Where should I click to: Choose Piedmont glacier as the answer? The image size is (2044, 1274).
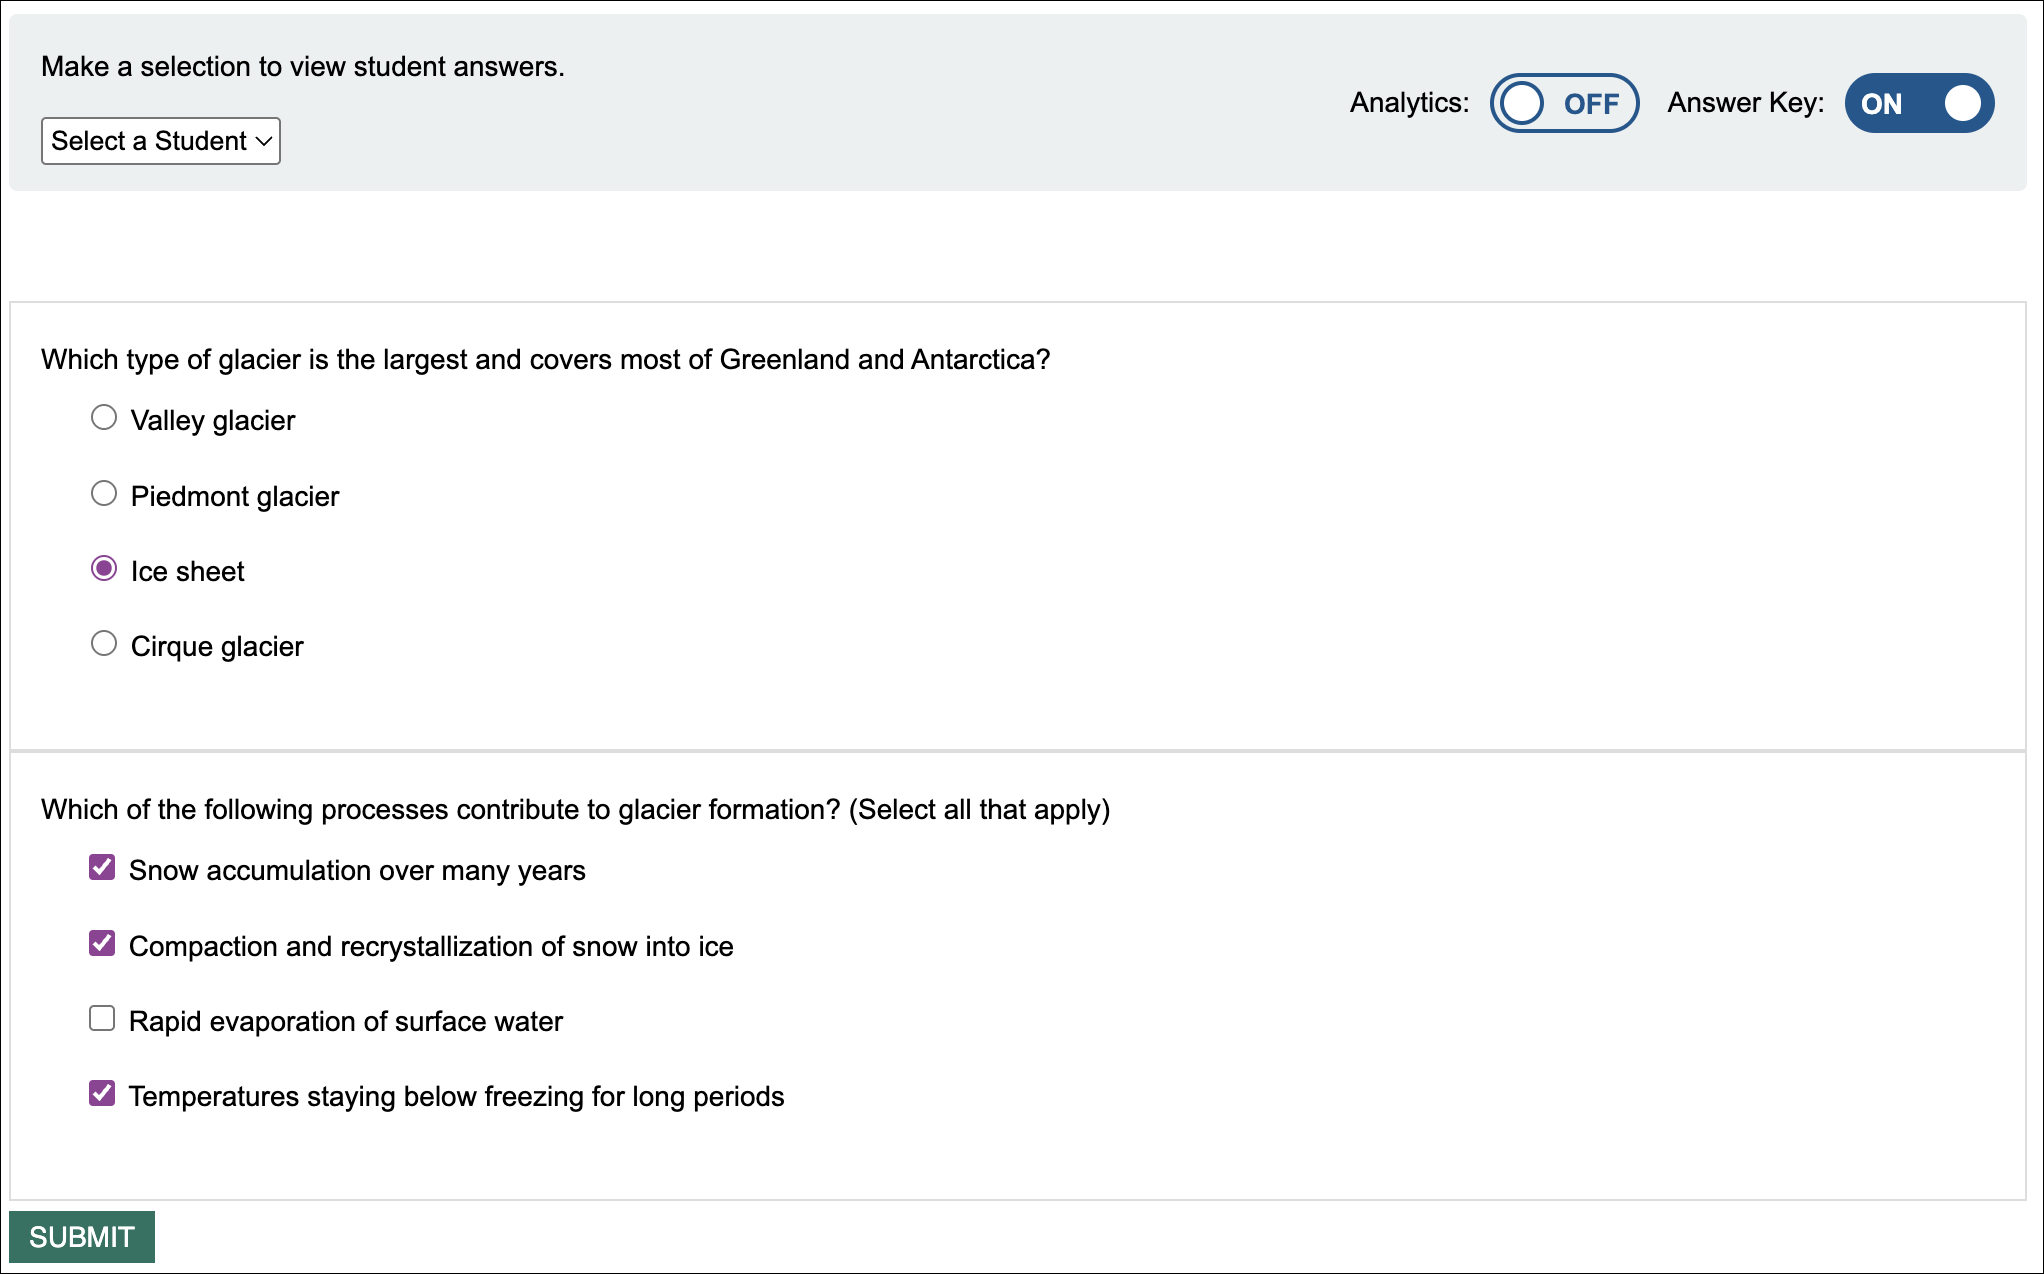click(x=103, y=492)
